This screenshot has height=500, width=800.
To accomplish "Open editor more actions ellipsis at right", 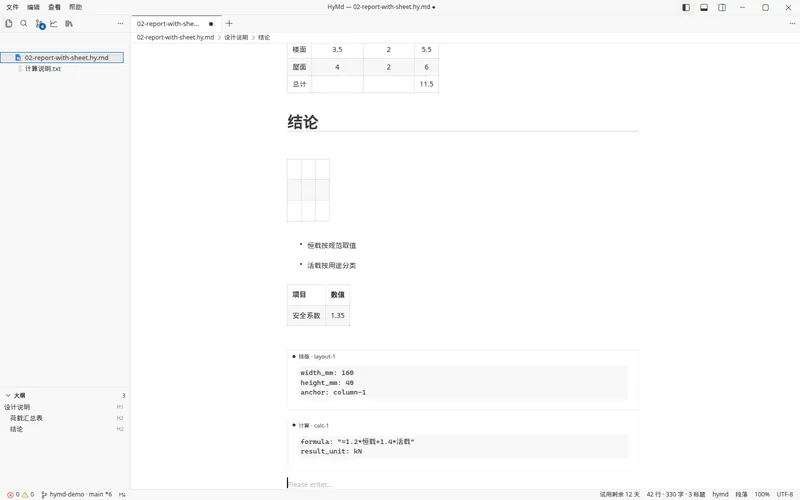I will point(792,23).
